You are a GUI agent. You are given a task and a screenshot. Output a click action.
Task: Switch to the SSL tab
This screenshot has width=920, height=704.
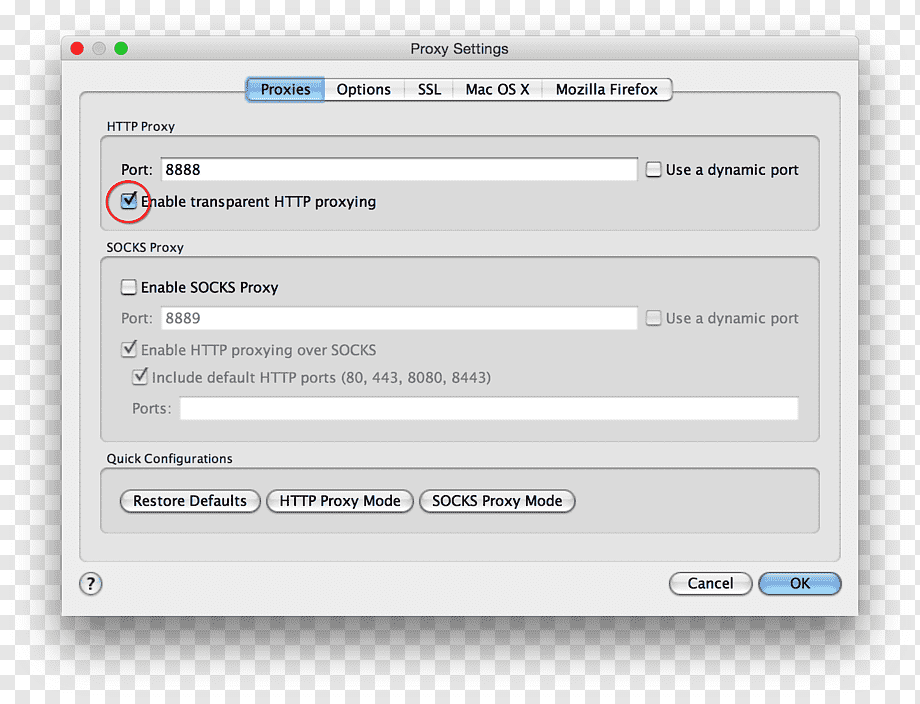pyautogui.click(x=429, y=90)
